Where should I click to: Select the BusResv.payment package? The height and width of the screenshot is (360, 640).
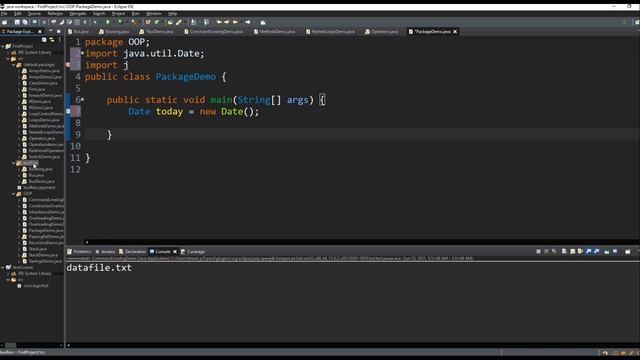pos(36,188)
